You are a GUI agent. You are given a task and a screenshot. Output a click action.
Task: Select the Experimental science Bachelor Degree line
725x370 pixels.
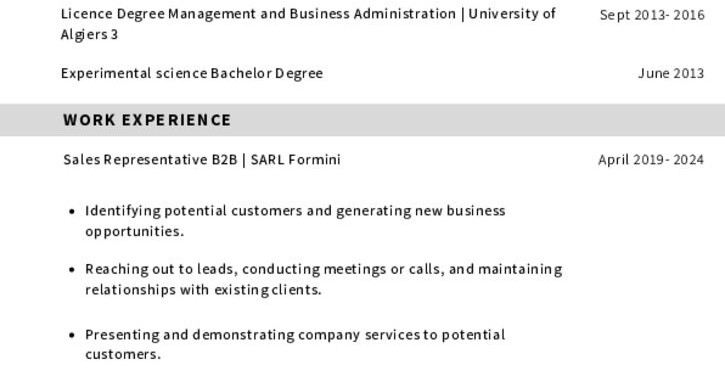click(x=192, y=74)
